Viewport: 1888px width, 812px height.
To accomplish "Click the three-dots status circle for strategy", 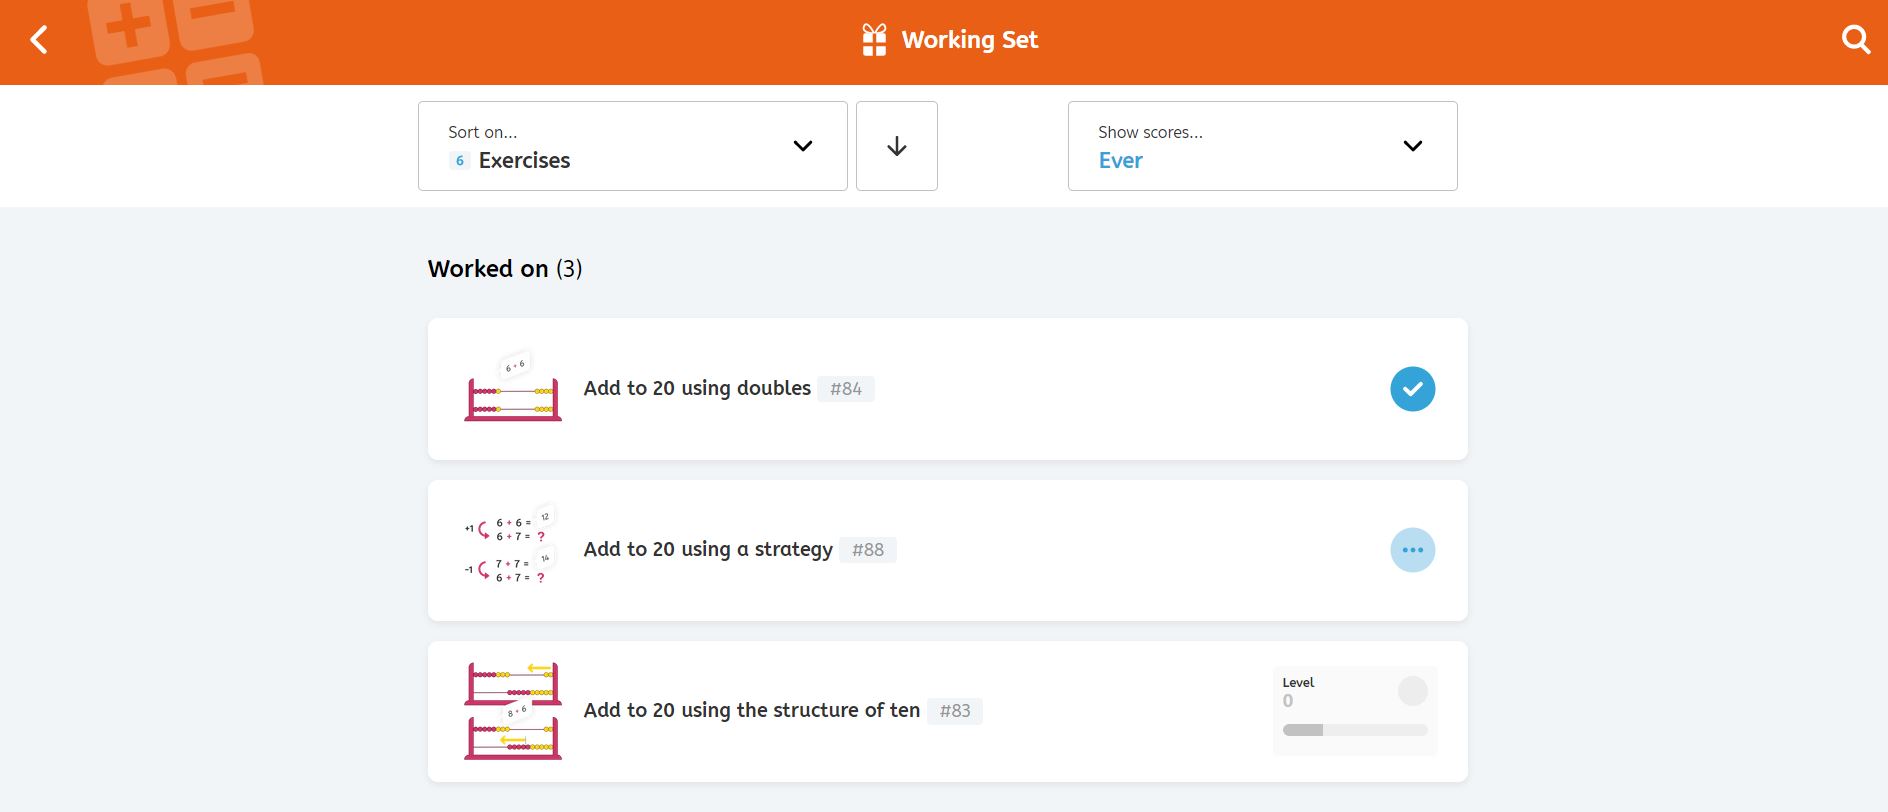I will 1412,550.
